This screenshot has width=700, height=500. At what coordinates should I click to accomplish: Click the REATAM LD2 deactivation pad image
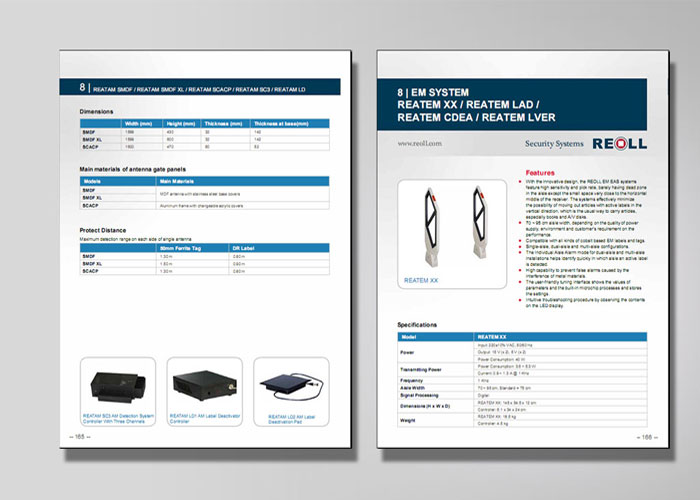pyautogui.click(x=292, y=387)
